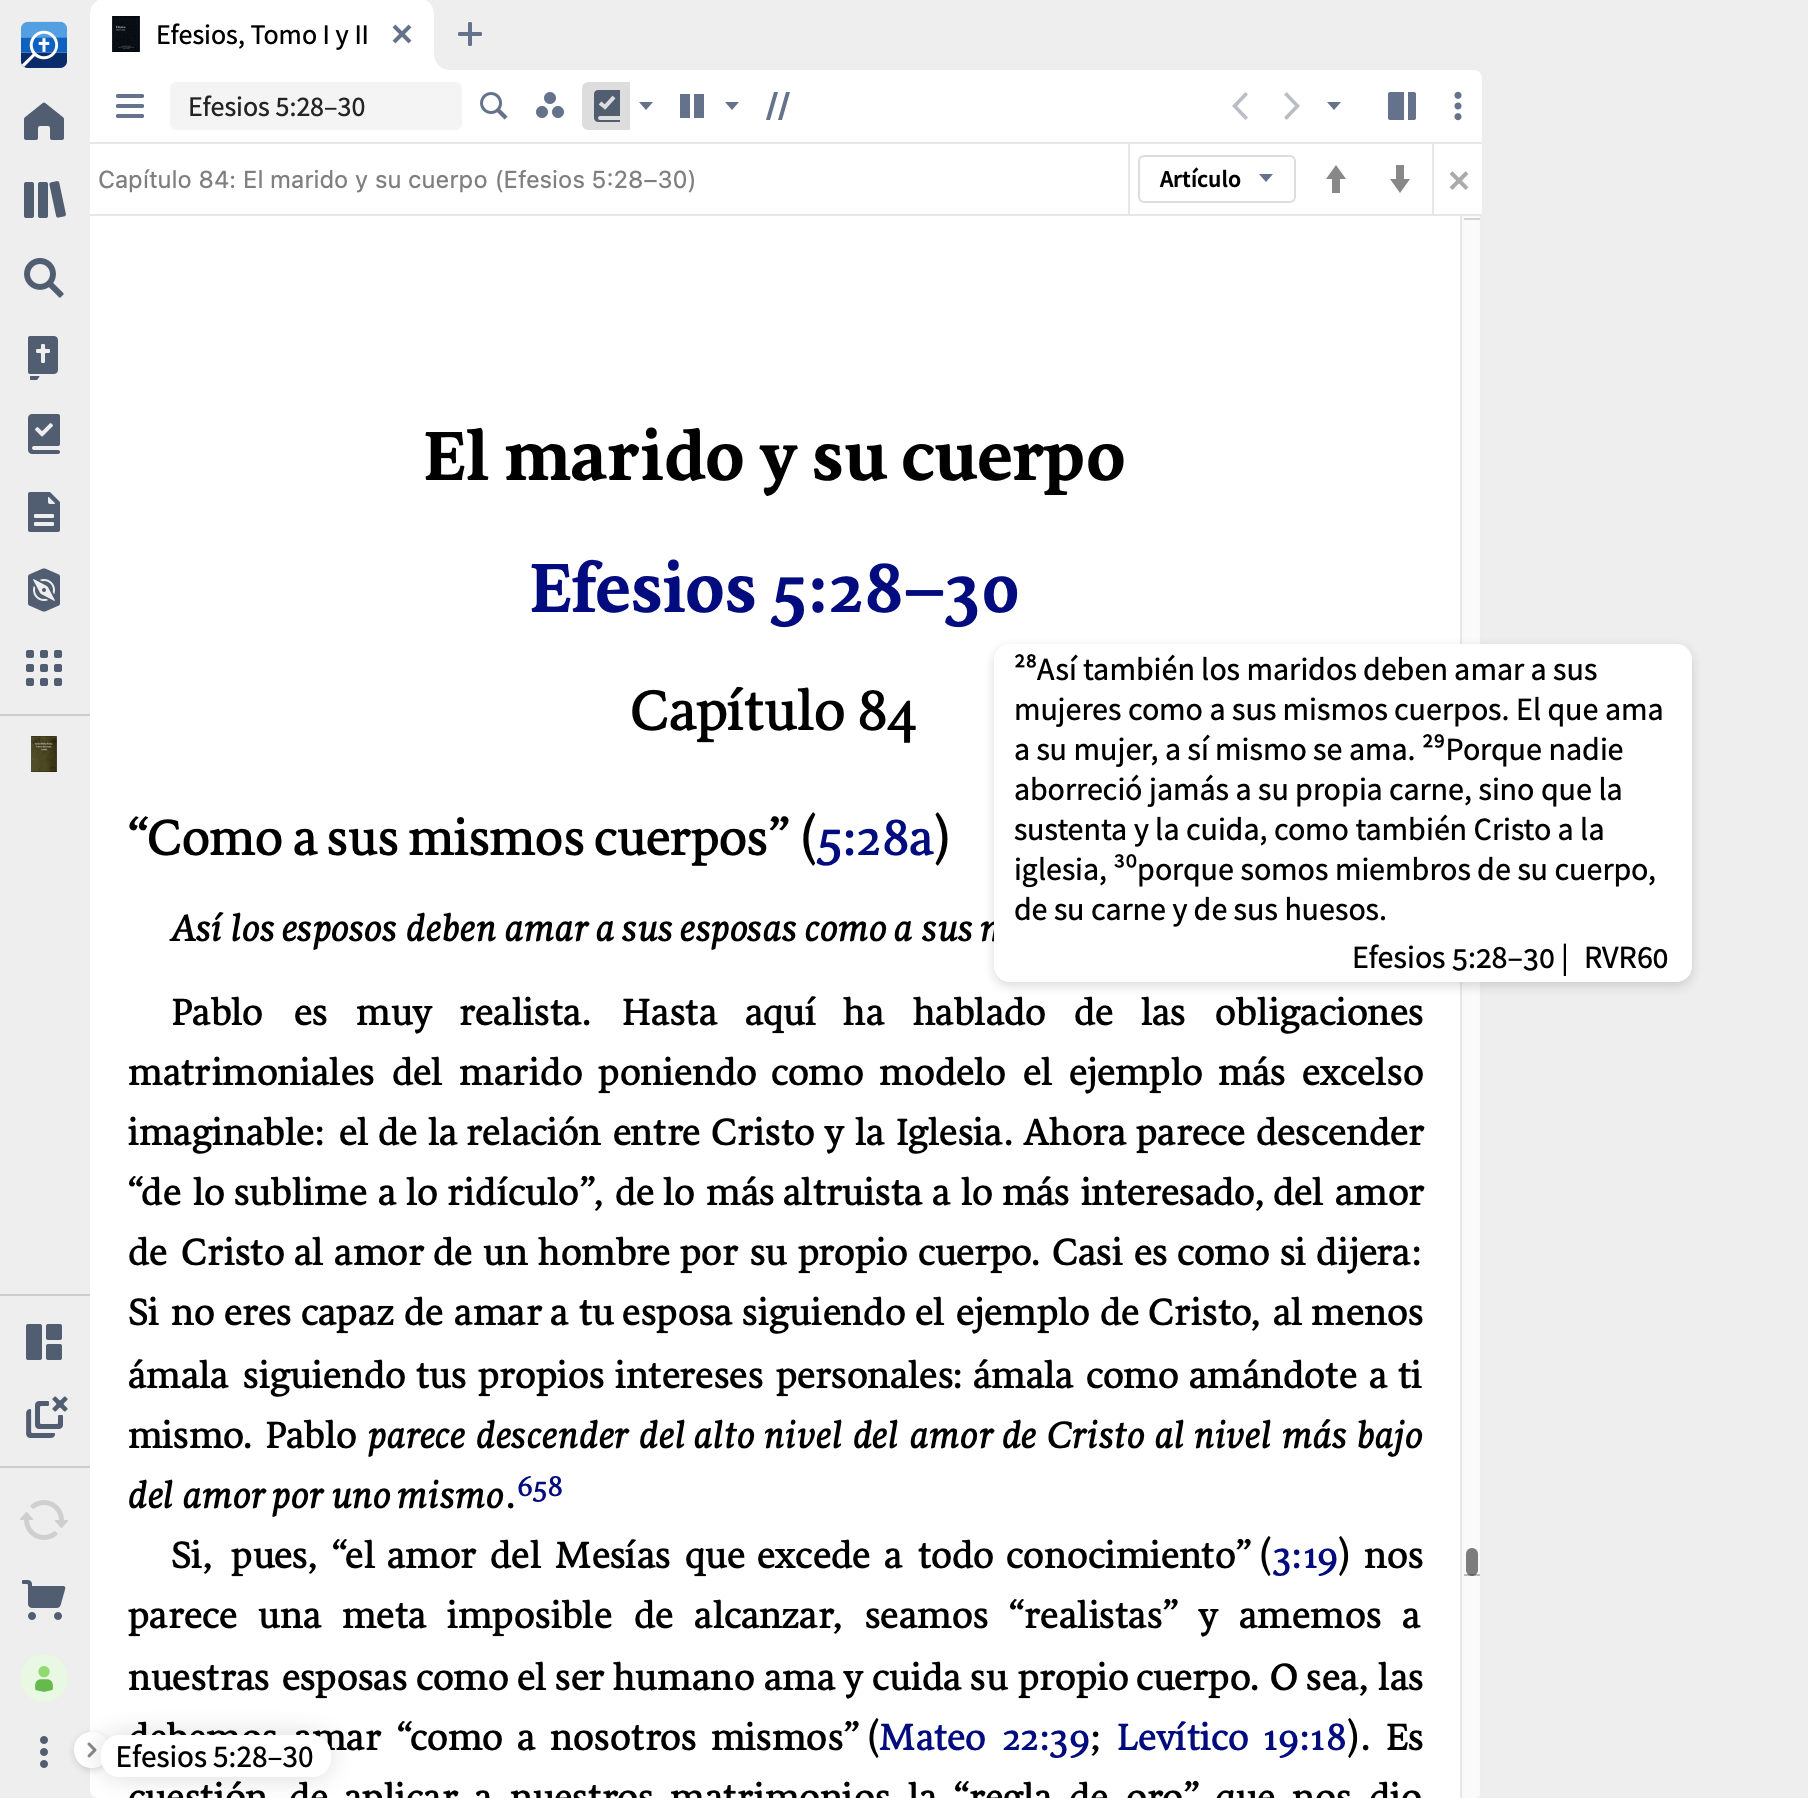Open the Artículo navigation dropdown
Viewport: 1808px width, 1798px height.
click(1217, 179)
